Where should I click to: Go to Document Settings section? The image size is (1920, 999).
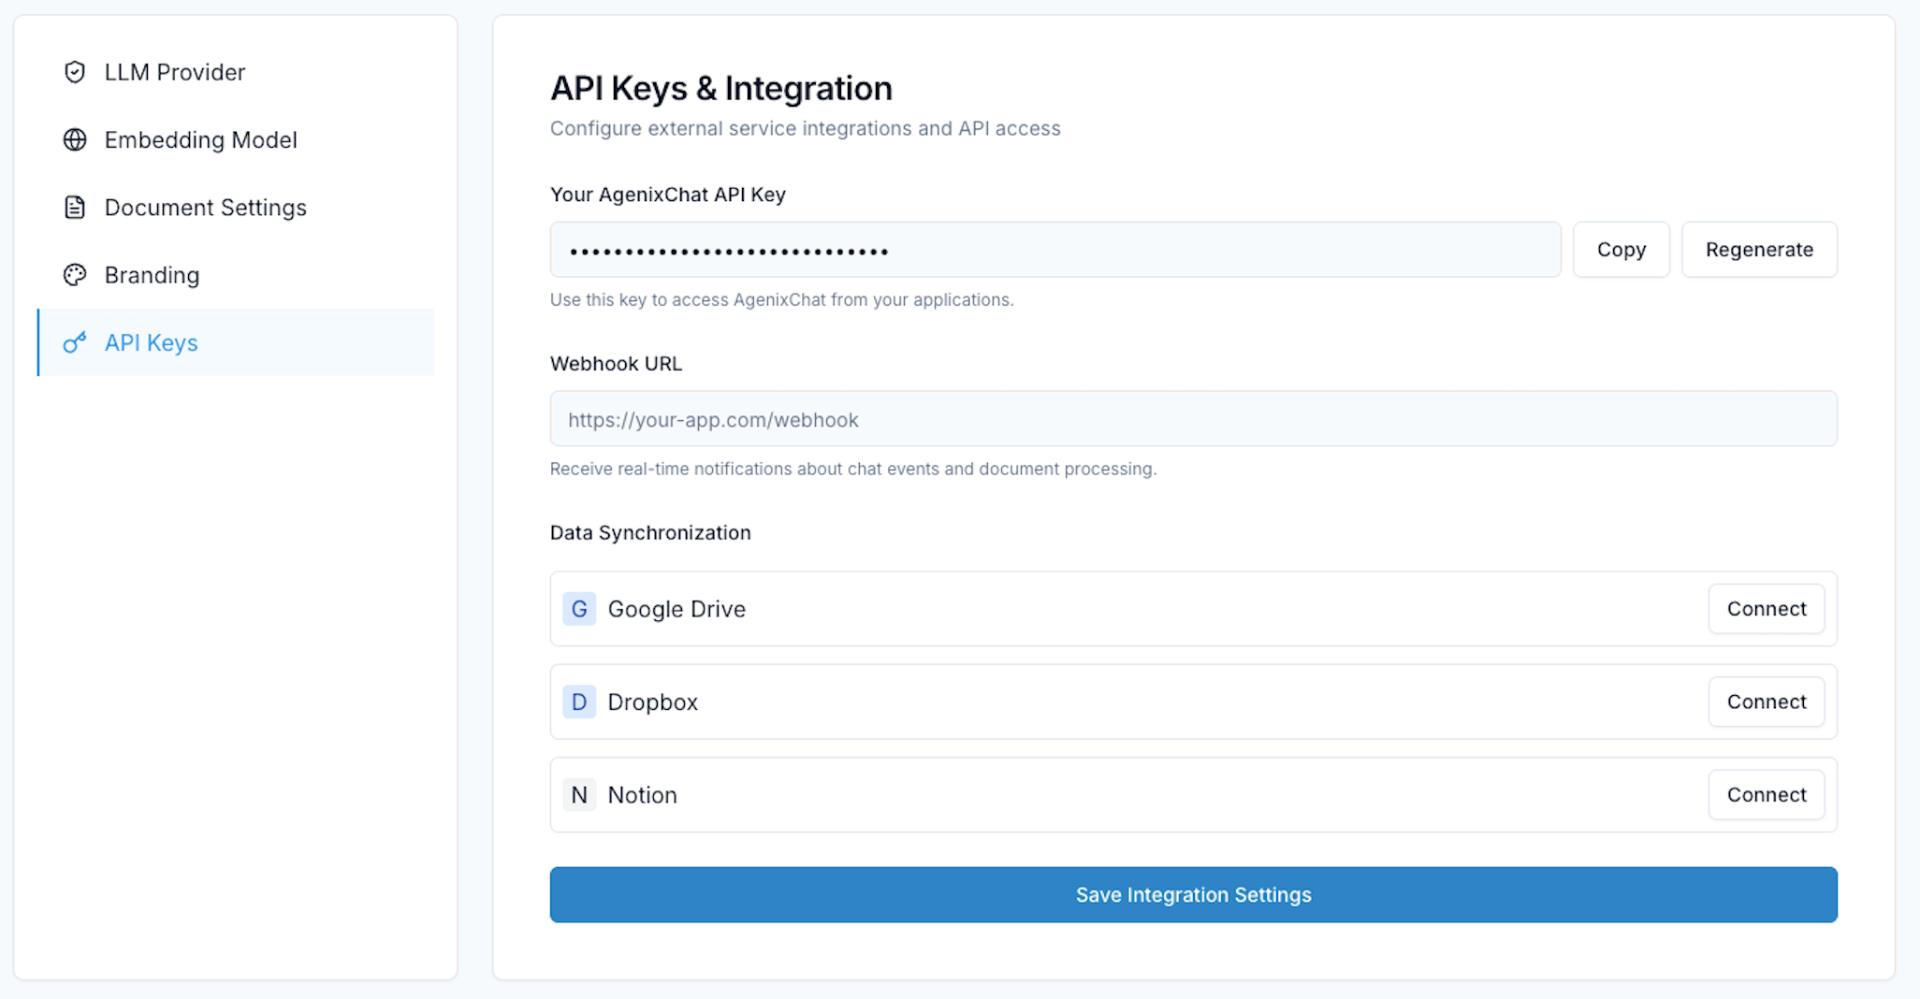(x=205, y=207)
